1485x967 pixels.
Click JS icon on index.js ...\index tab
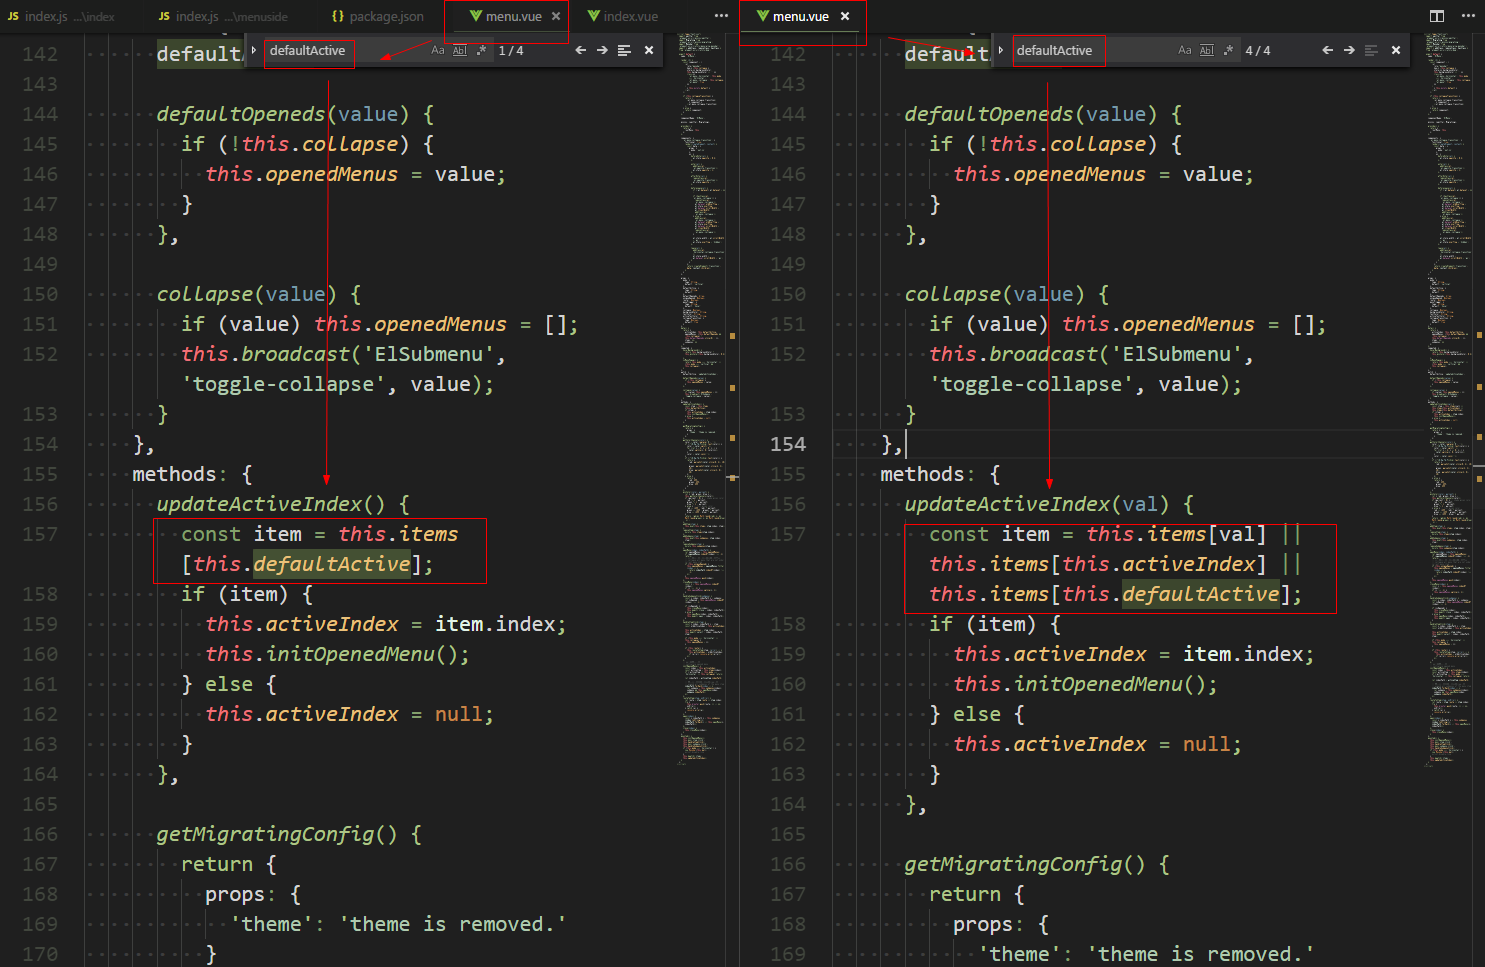13,16
